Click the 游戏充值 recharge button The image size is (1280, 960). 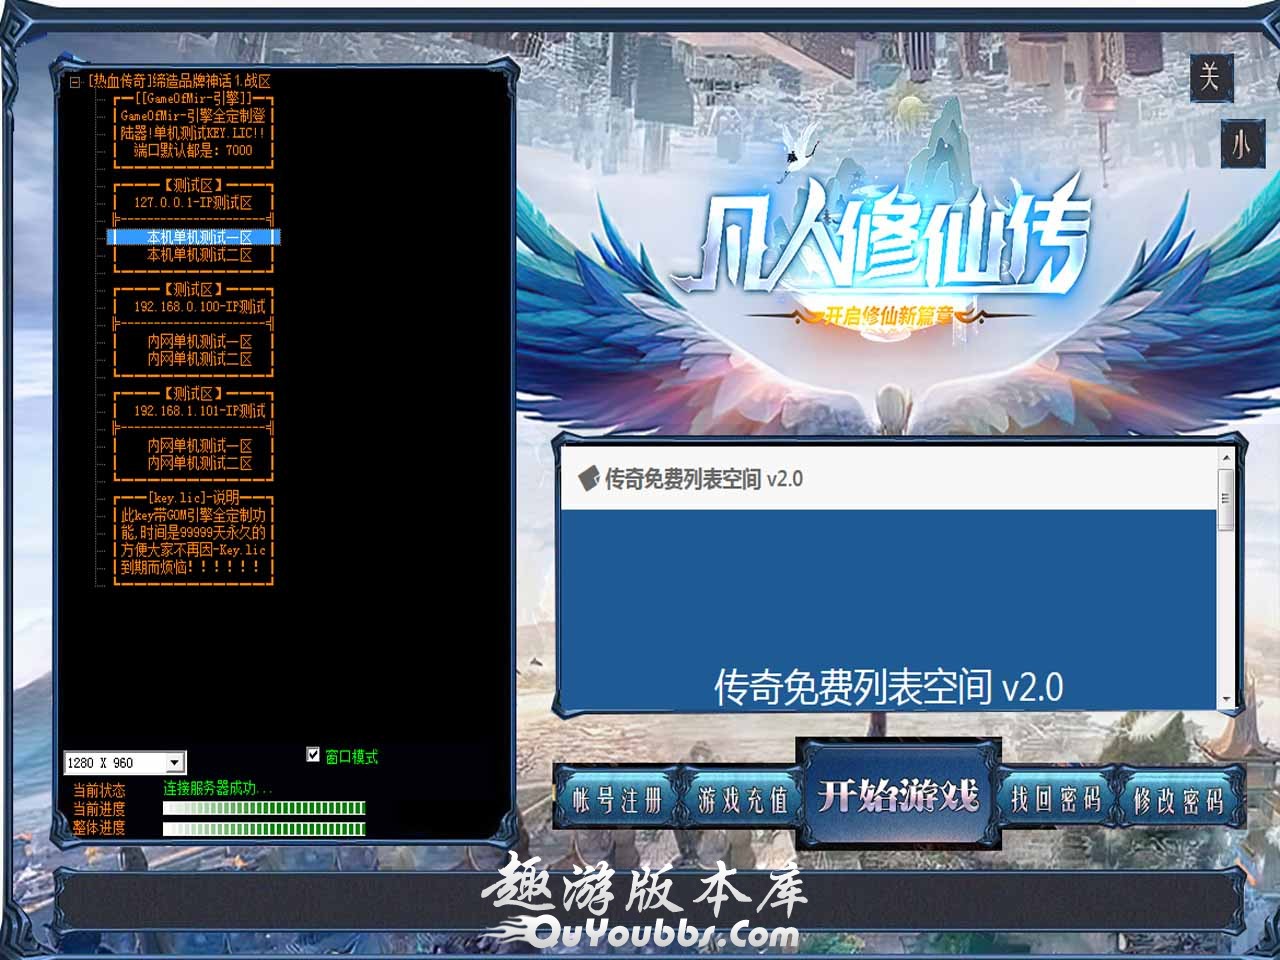coord(743,800)
